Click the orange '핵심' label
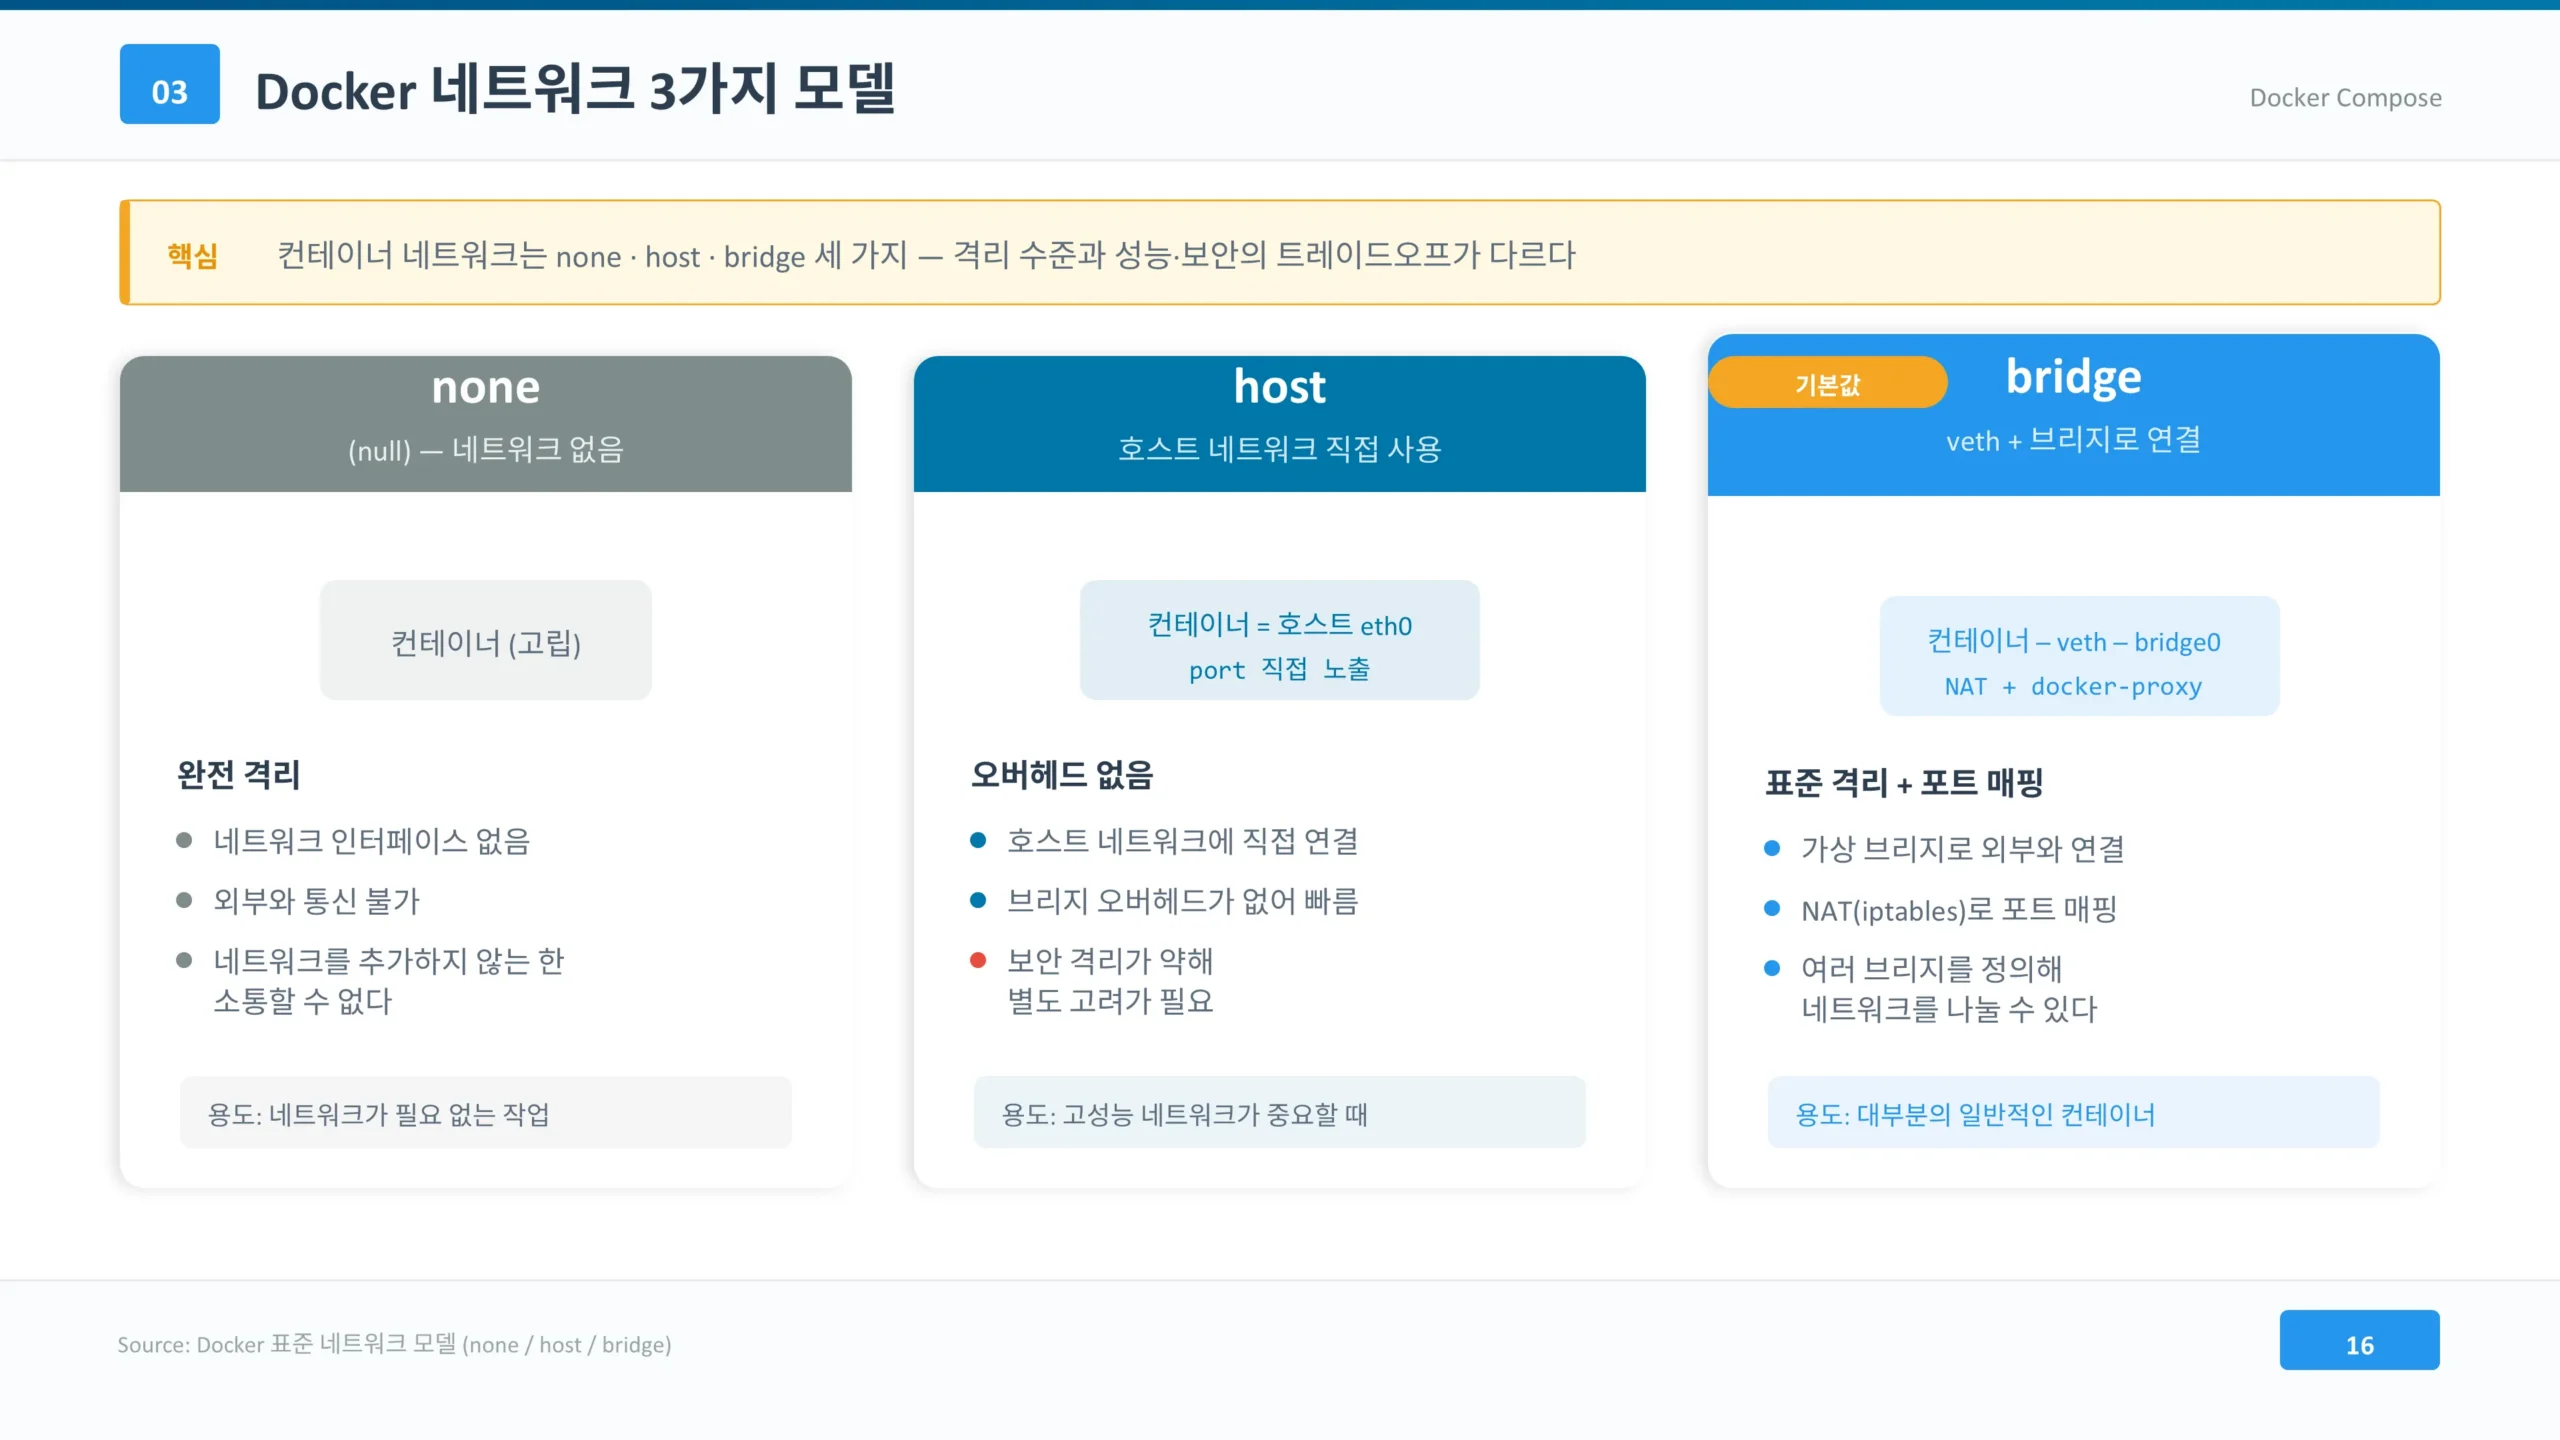The width and height of the screenshot is (2560, 1440). 192,255
